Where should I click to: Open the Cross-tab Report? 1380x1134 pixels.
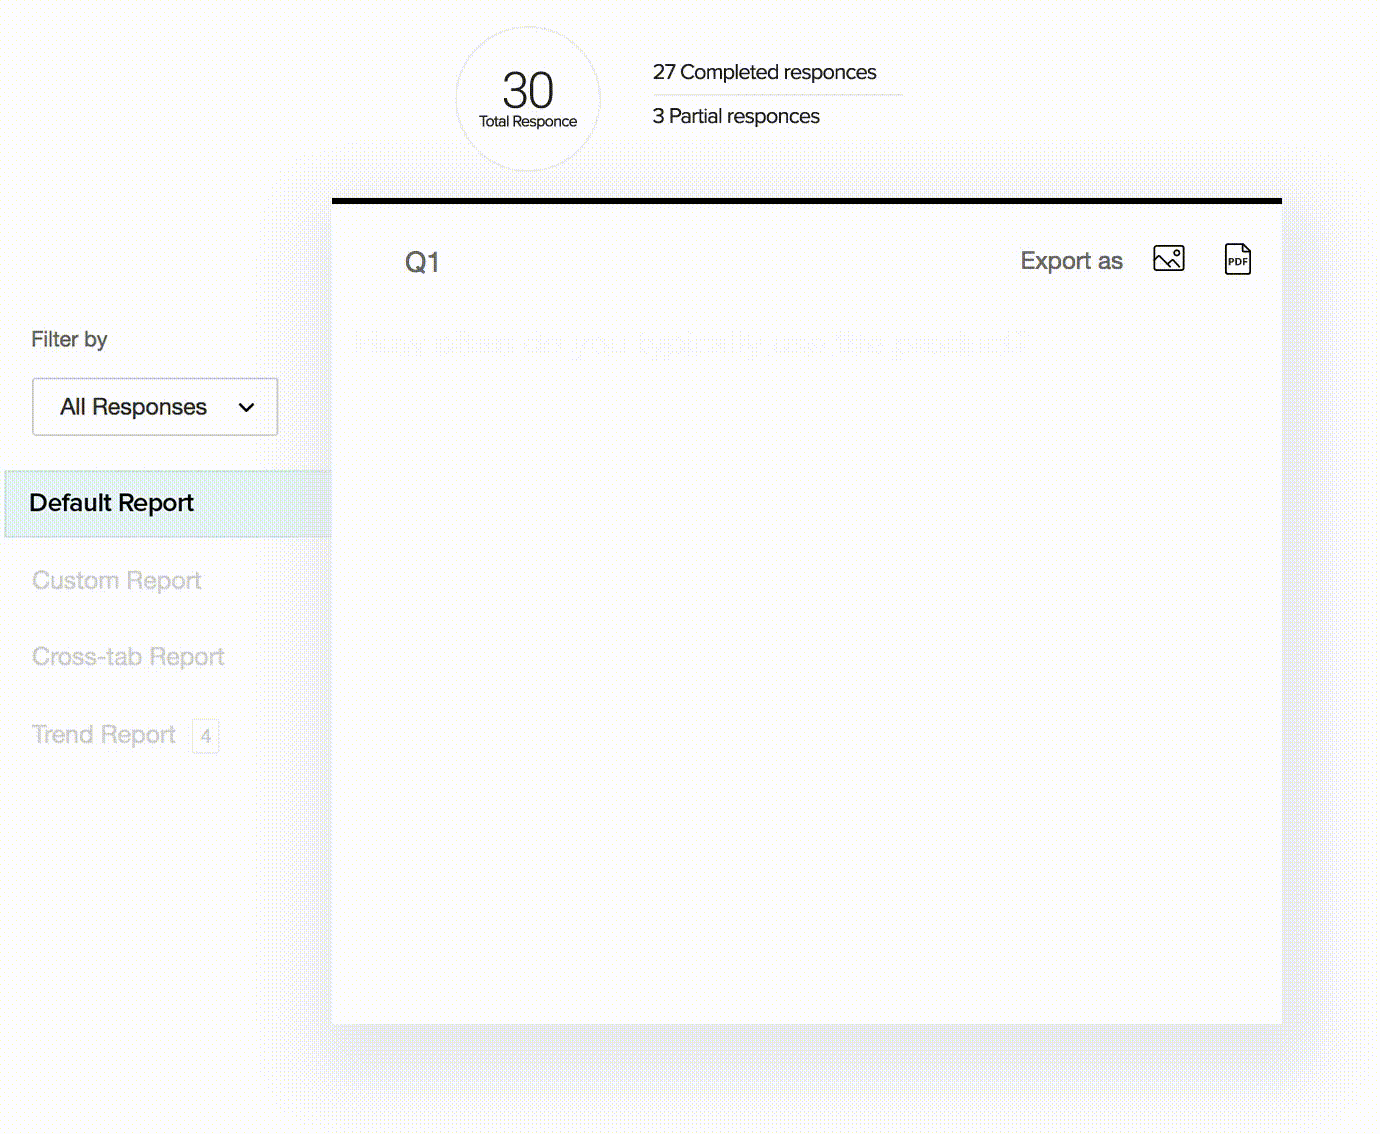pos(128,657)
